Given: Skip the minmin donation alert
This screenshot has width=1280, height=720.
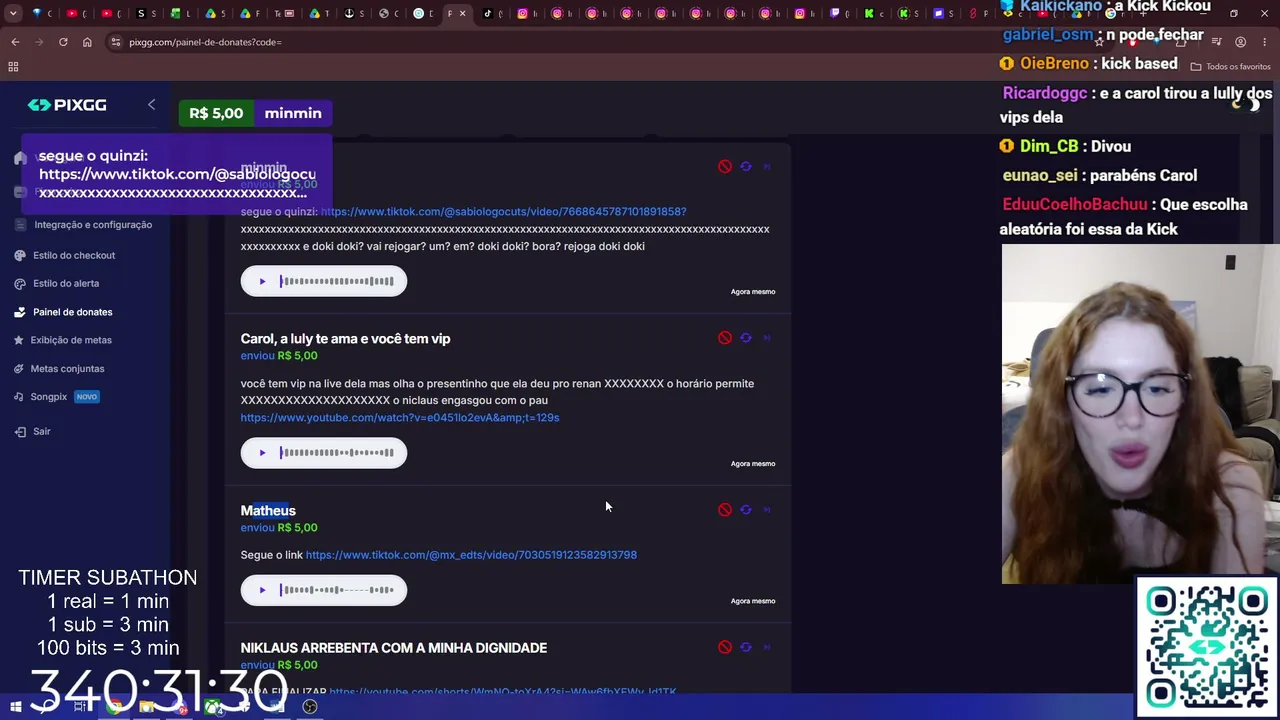Looking at the screenshot, I should pyautogui.click(x=767, y=167).
